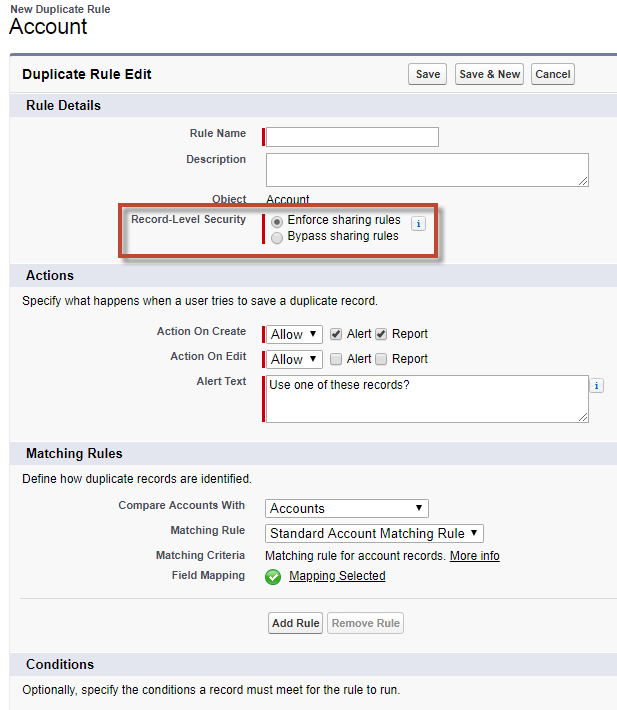The height and width of the screenshot is (710, 617).
Task: Open the Mapping Selected link
Action: point(337,576)
